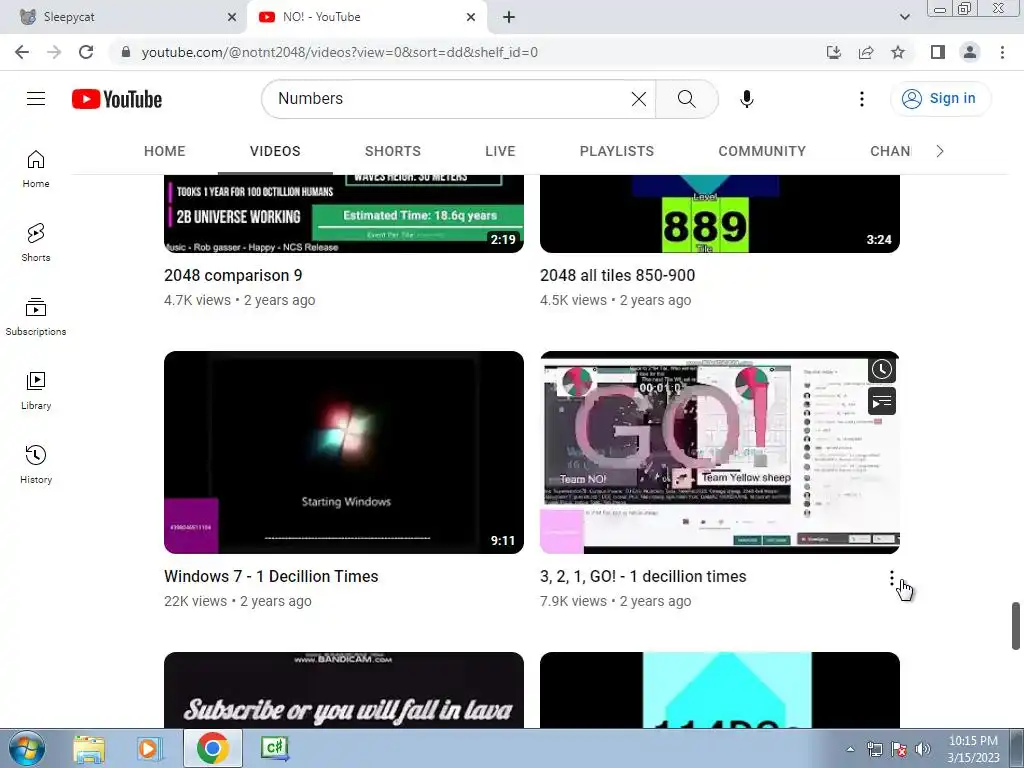Clear the search box with X
The image size is (1024, 768).
click(639, 99)
